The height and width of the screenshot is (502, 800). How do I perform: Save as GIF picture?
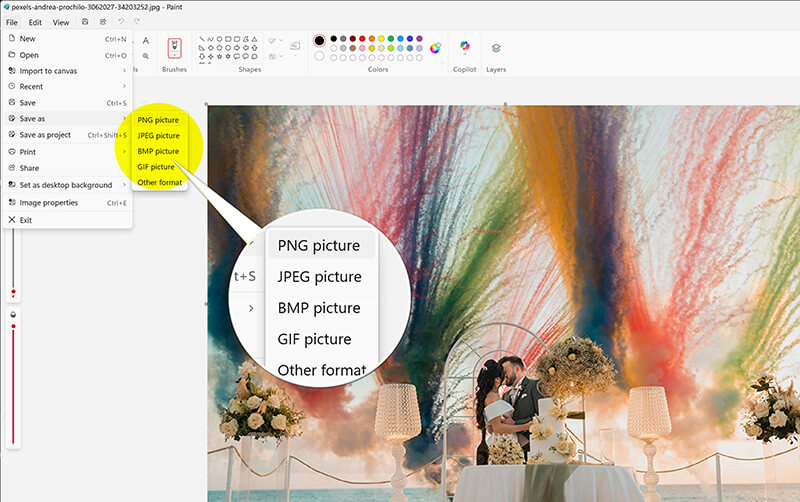pyautogui.click(x=159, y=167)
